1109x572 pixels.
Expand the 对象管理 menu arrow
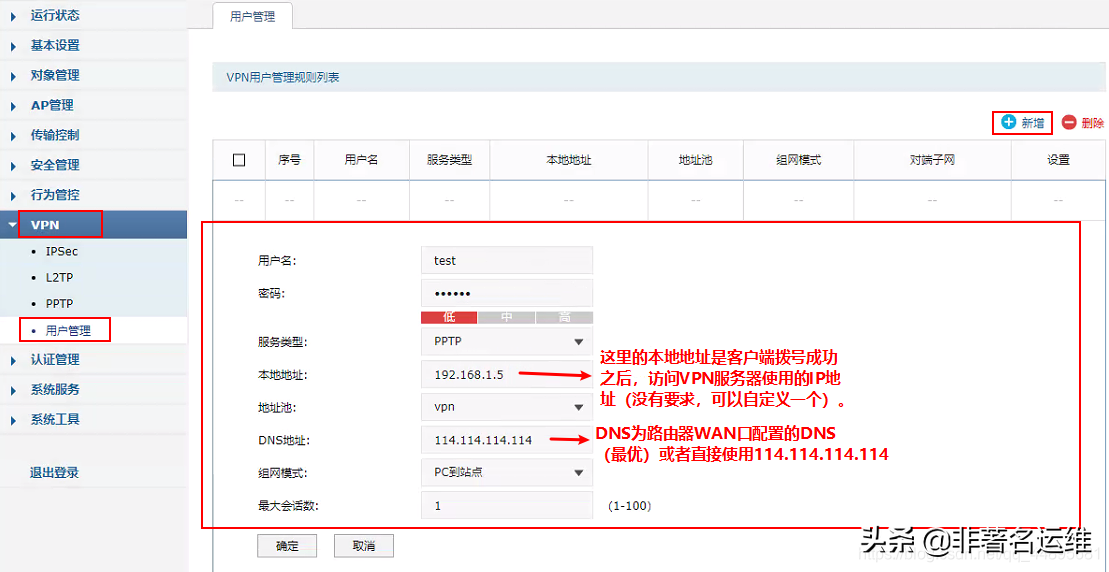tap(13, 76)
